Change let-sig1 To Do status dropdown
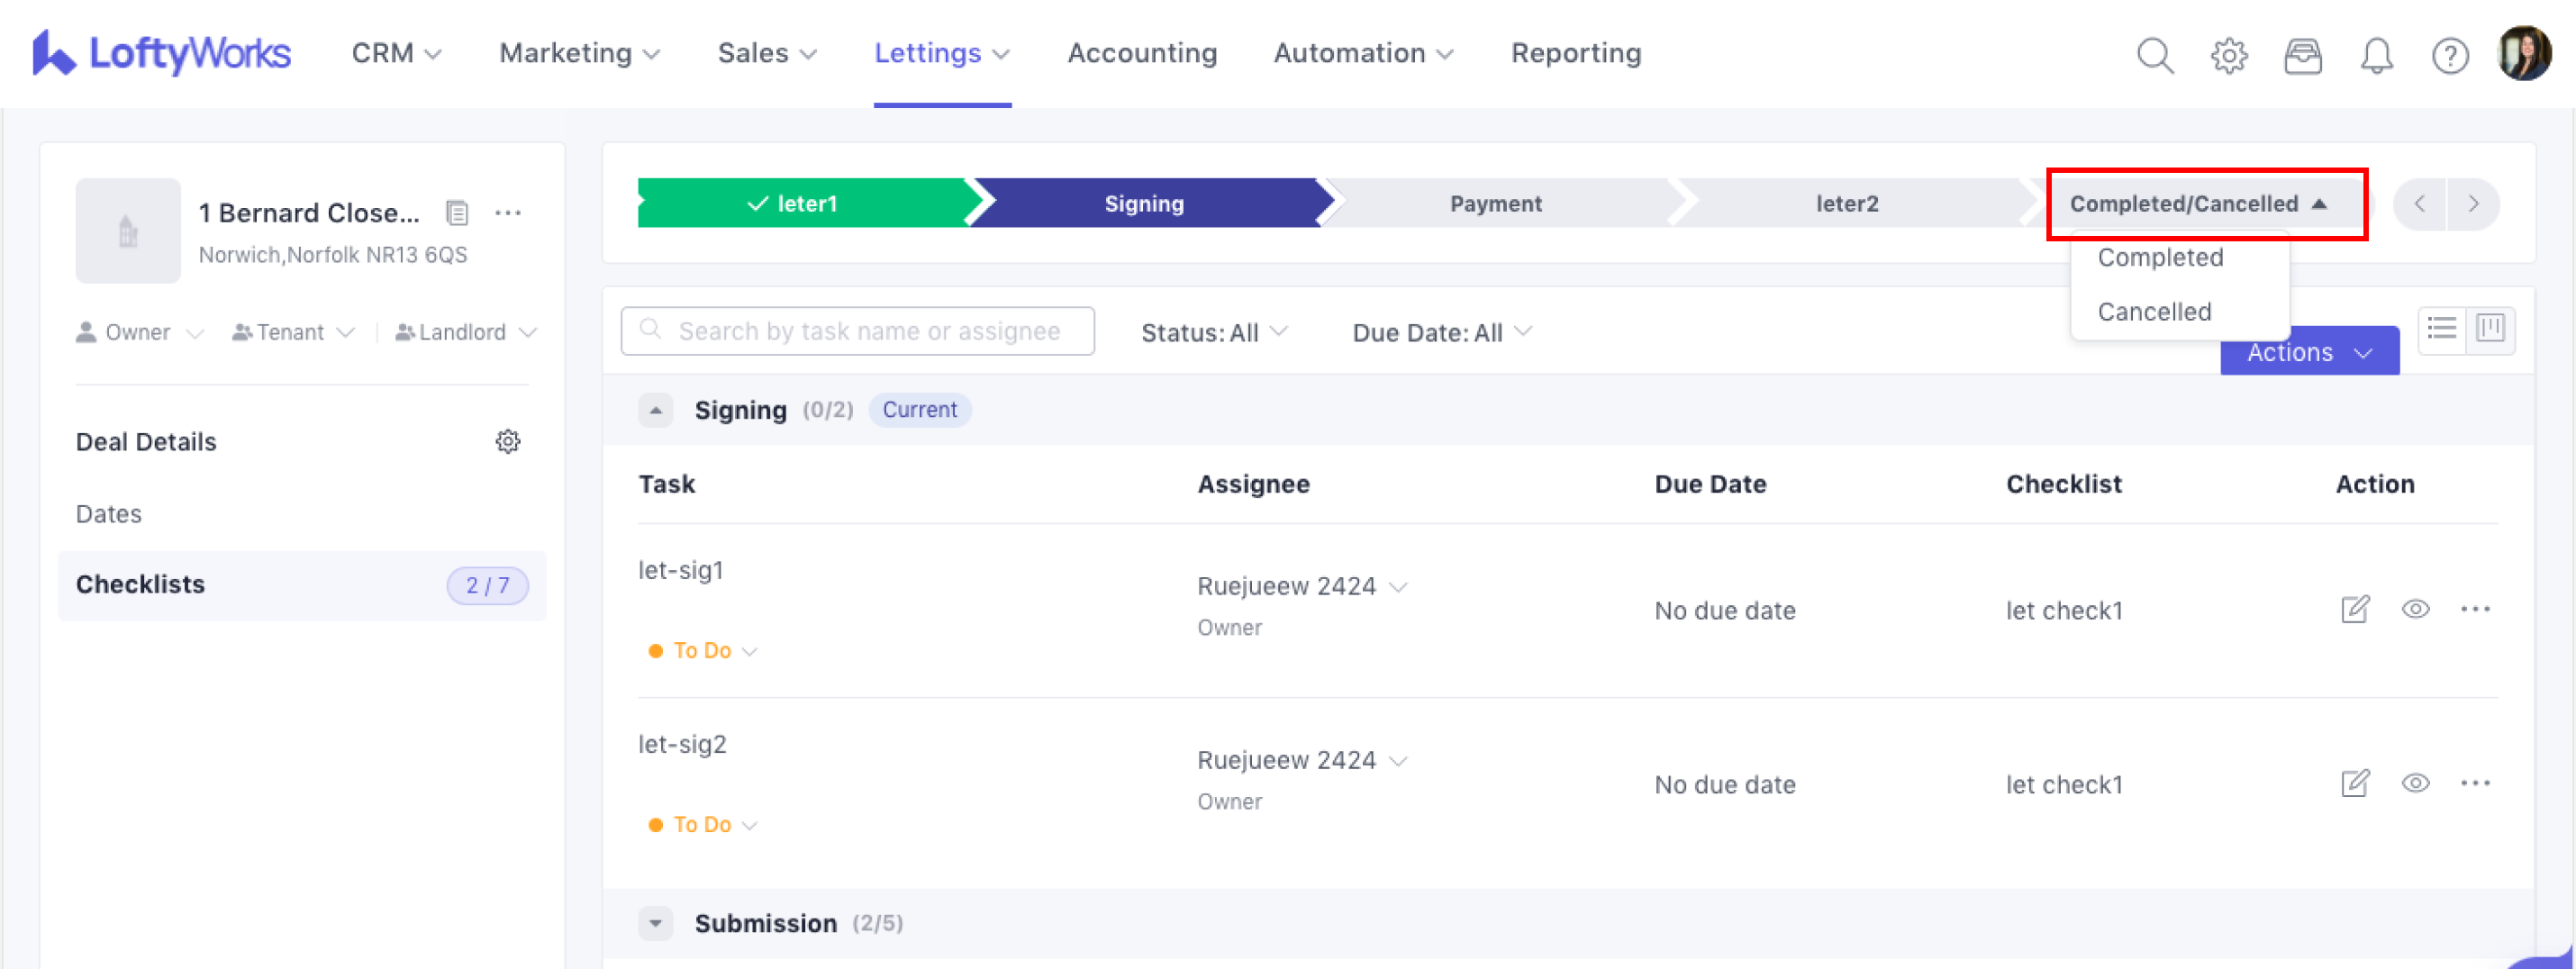 click(x=714, y=650)
